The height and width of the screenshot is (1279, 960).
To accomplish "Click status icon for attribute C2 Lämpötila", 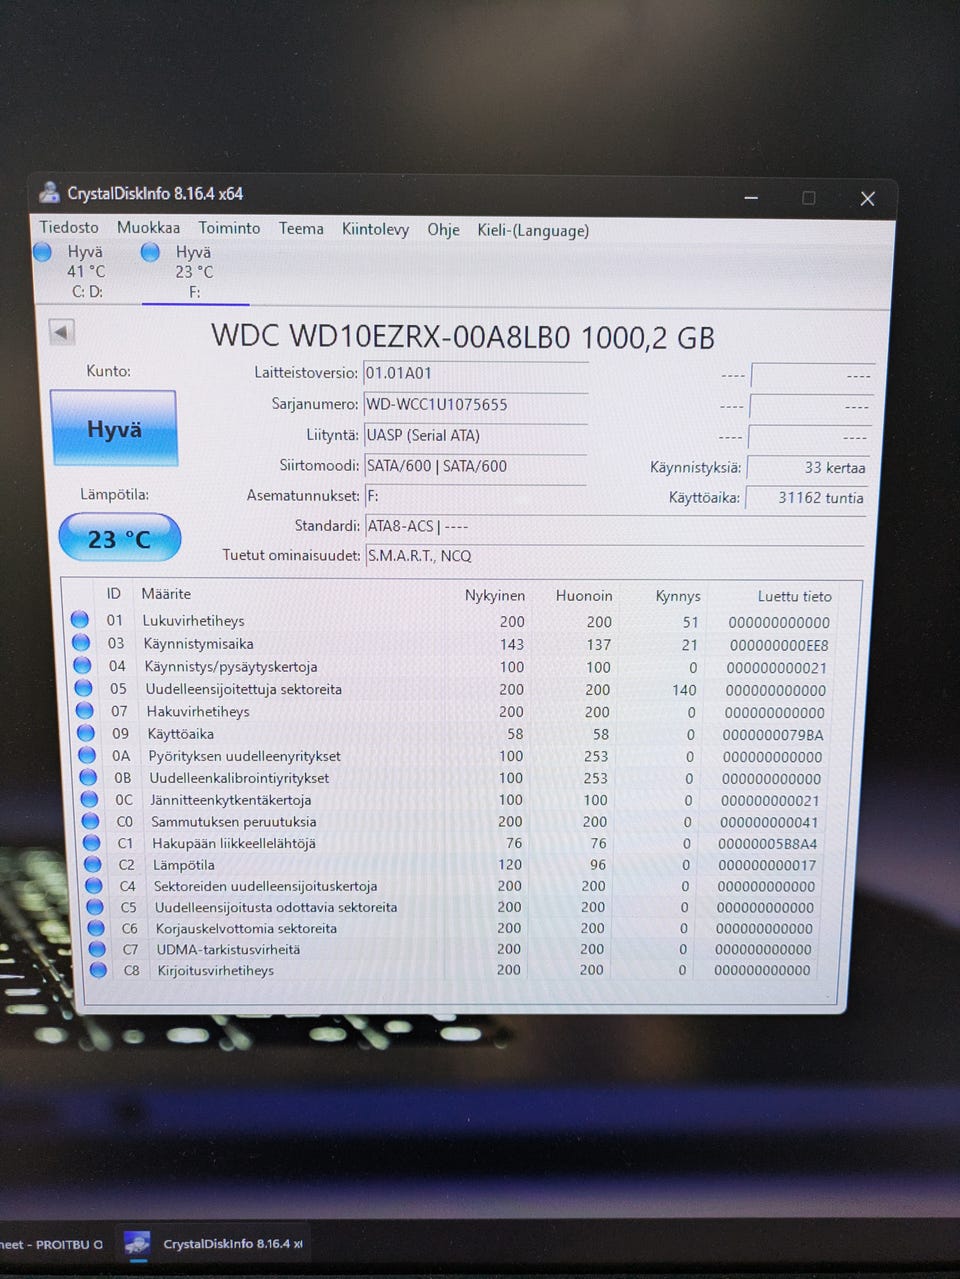I will pyautogui.click(x=93, y=864).
